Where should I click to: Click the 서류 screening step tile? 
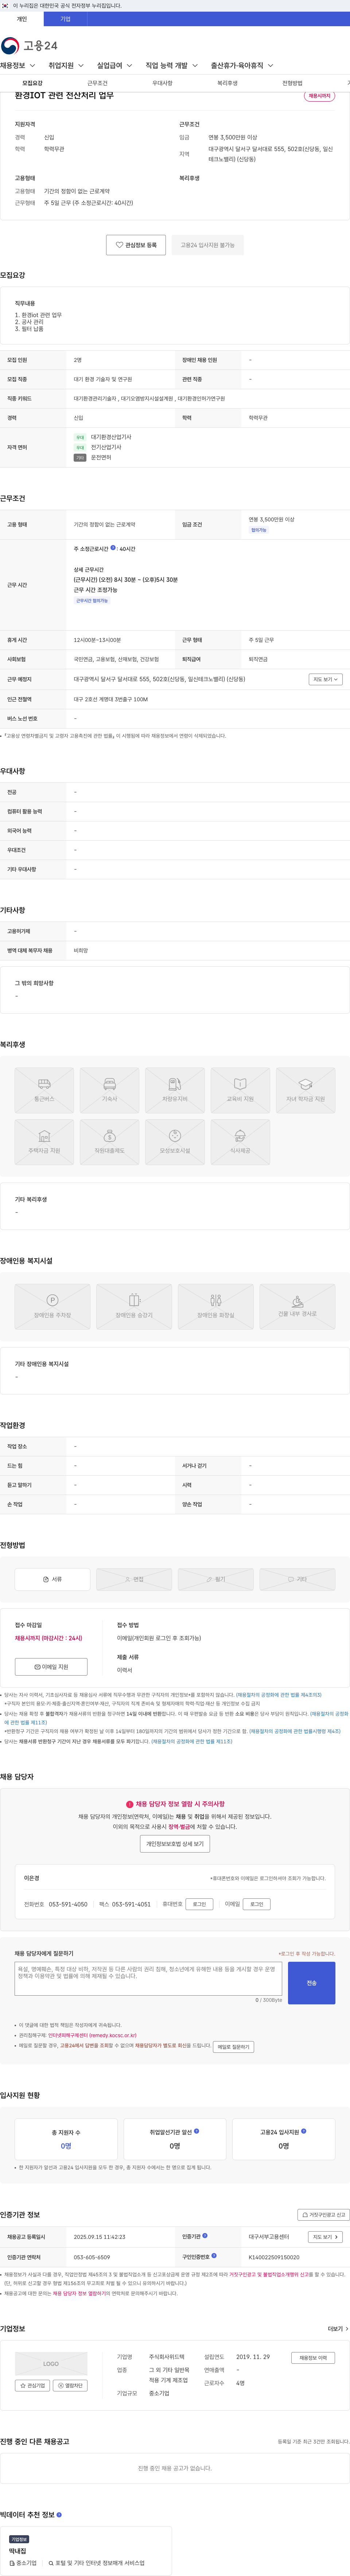[x=52, y=1579]
